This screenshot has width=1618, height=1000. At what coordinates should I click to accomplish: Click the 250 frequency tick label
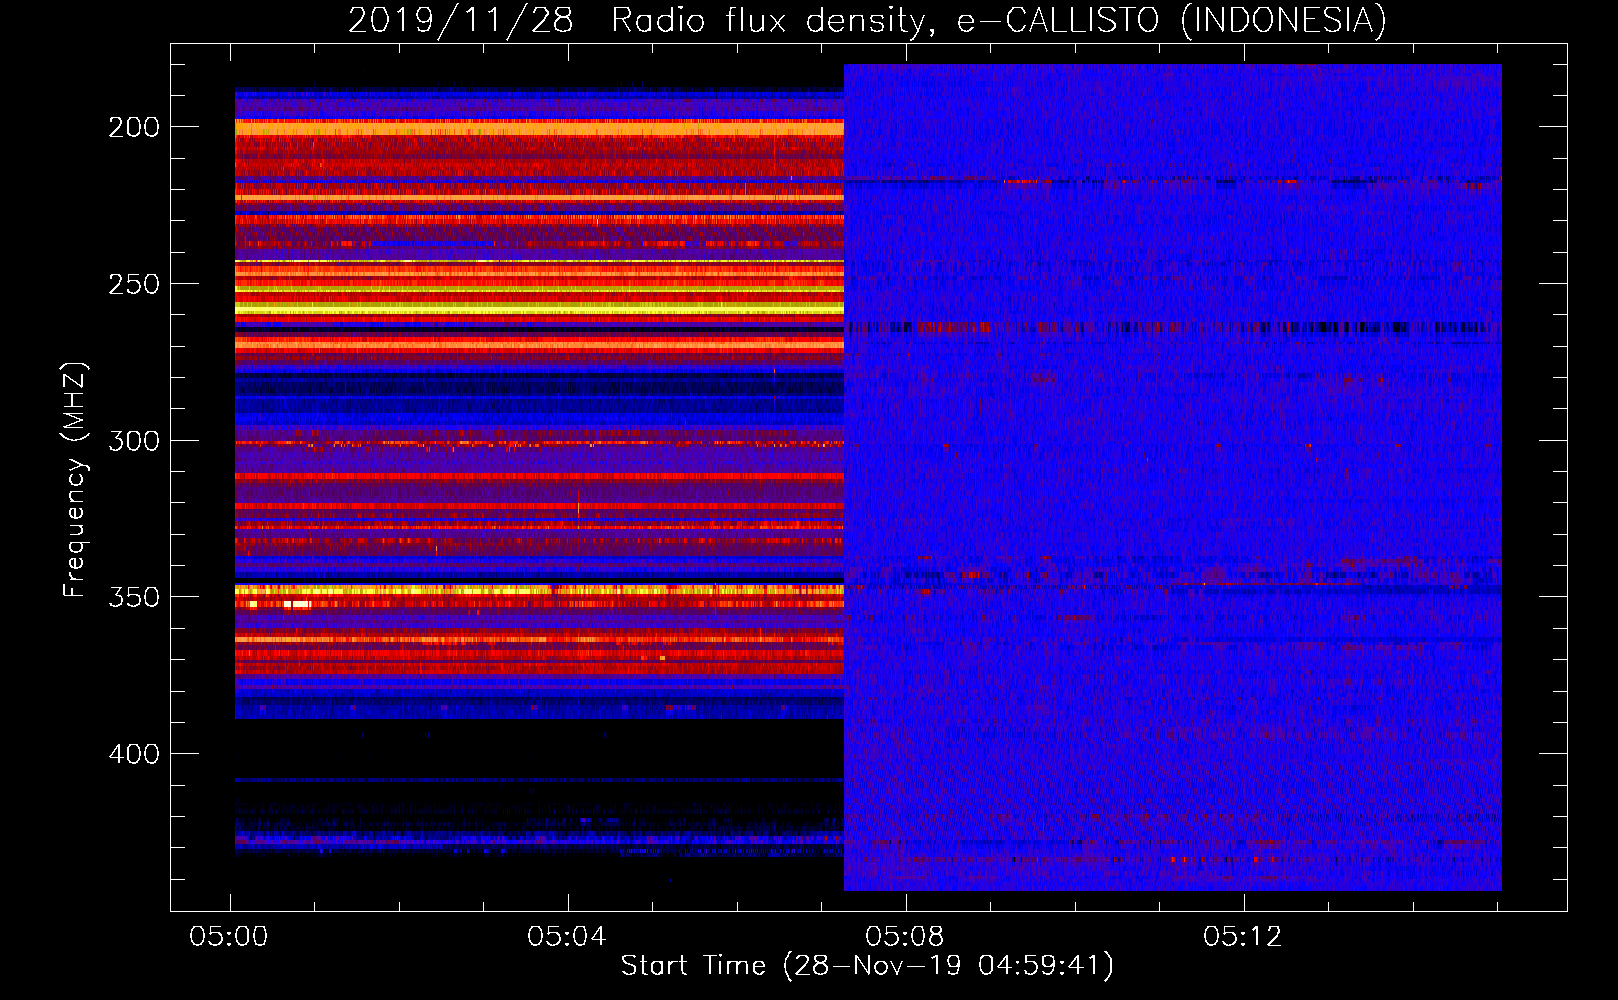click(x=133, y=284)
